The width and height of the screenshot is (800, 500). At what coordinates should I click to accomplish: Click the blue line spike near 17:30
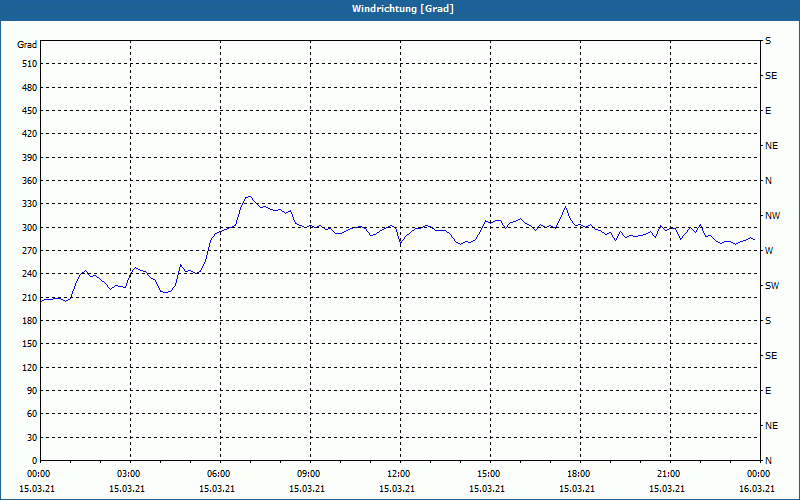(x=565, y=207)
